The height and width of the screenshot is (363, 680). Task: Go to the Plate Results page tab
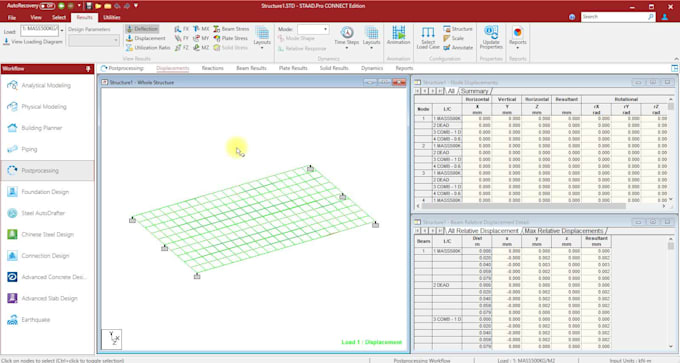[293, 68]
